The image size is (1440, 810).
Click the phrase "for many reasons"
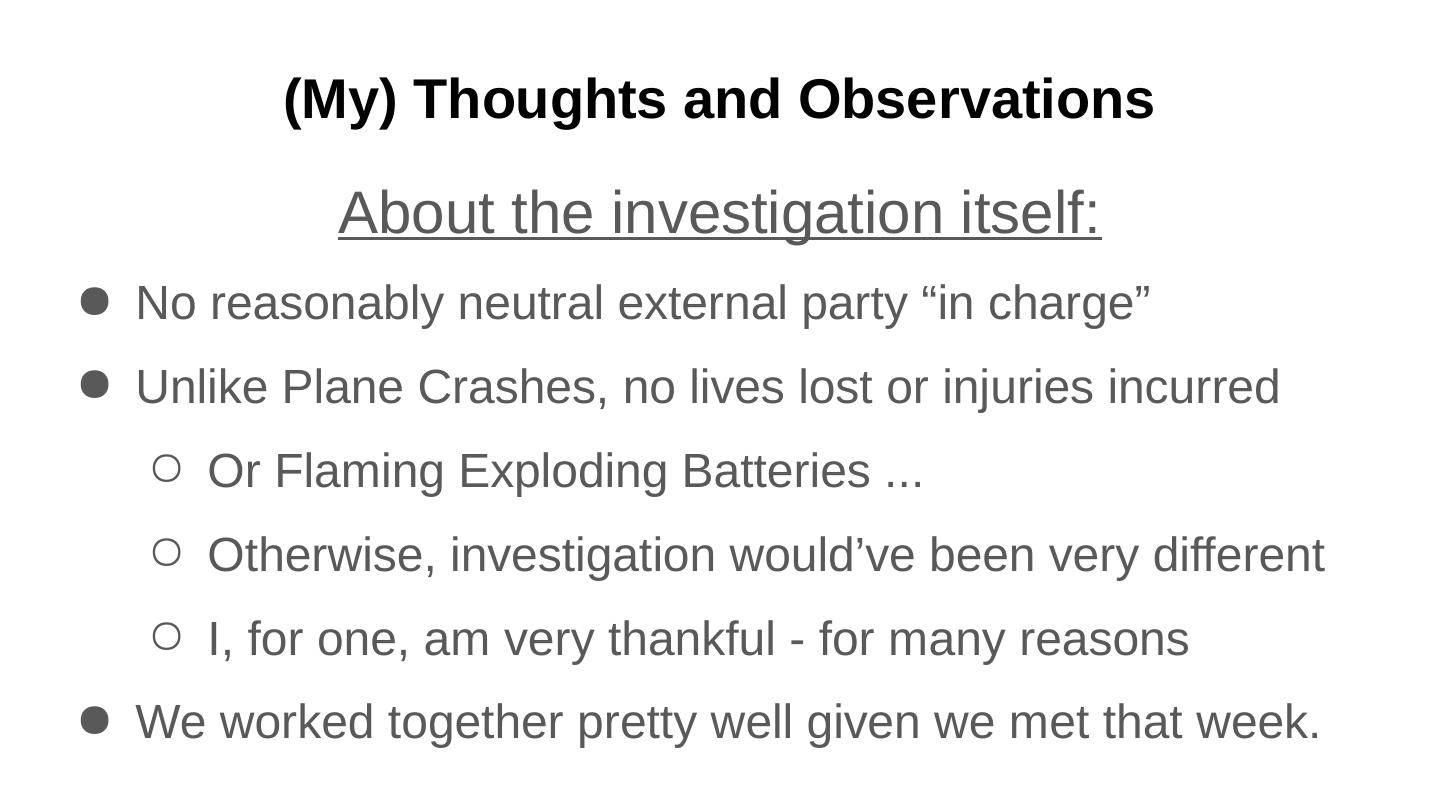coord(1003,639)
